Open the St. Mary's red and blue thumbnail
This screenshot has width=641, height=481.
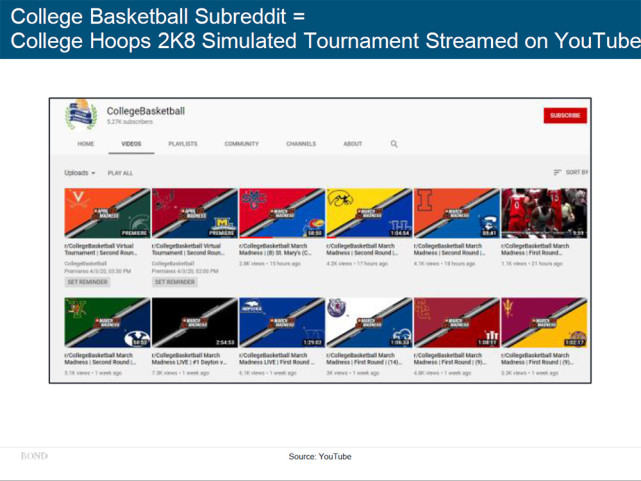point(282,213)
